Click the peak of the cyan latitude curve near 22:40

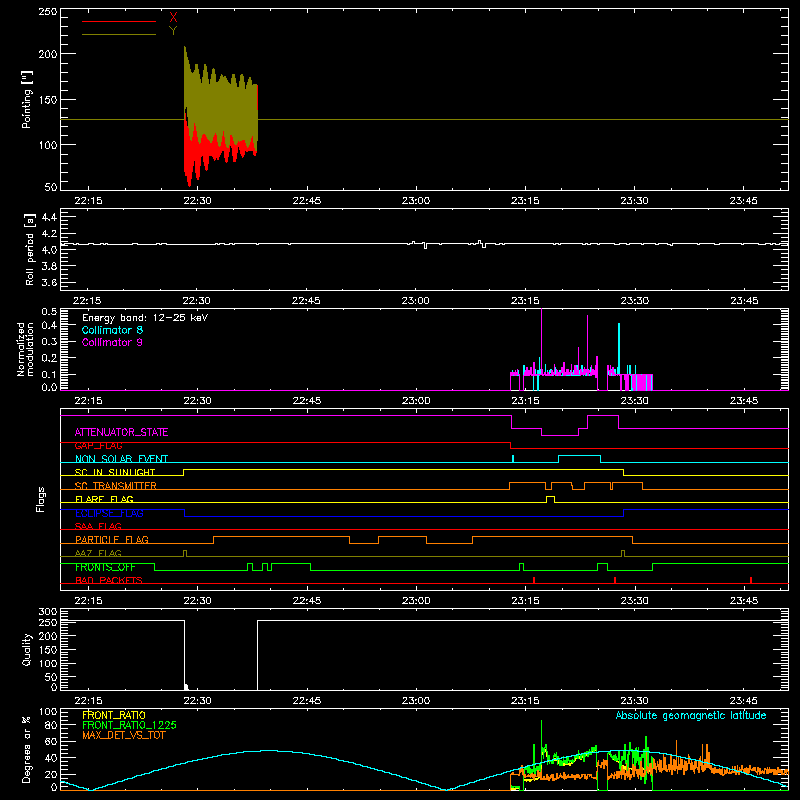coord(269,751)
